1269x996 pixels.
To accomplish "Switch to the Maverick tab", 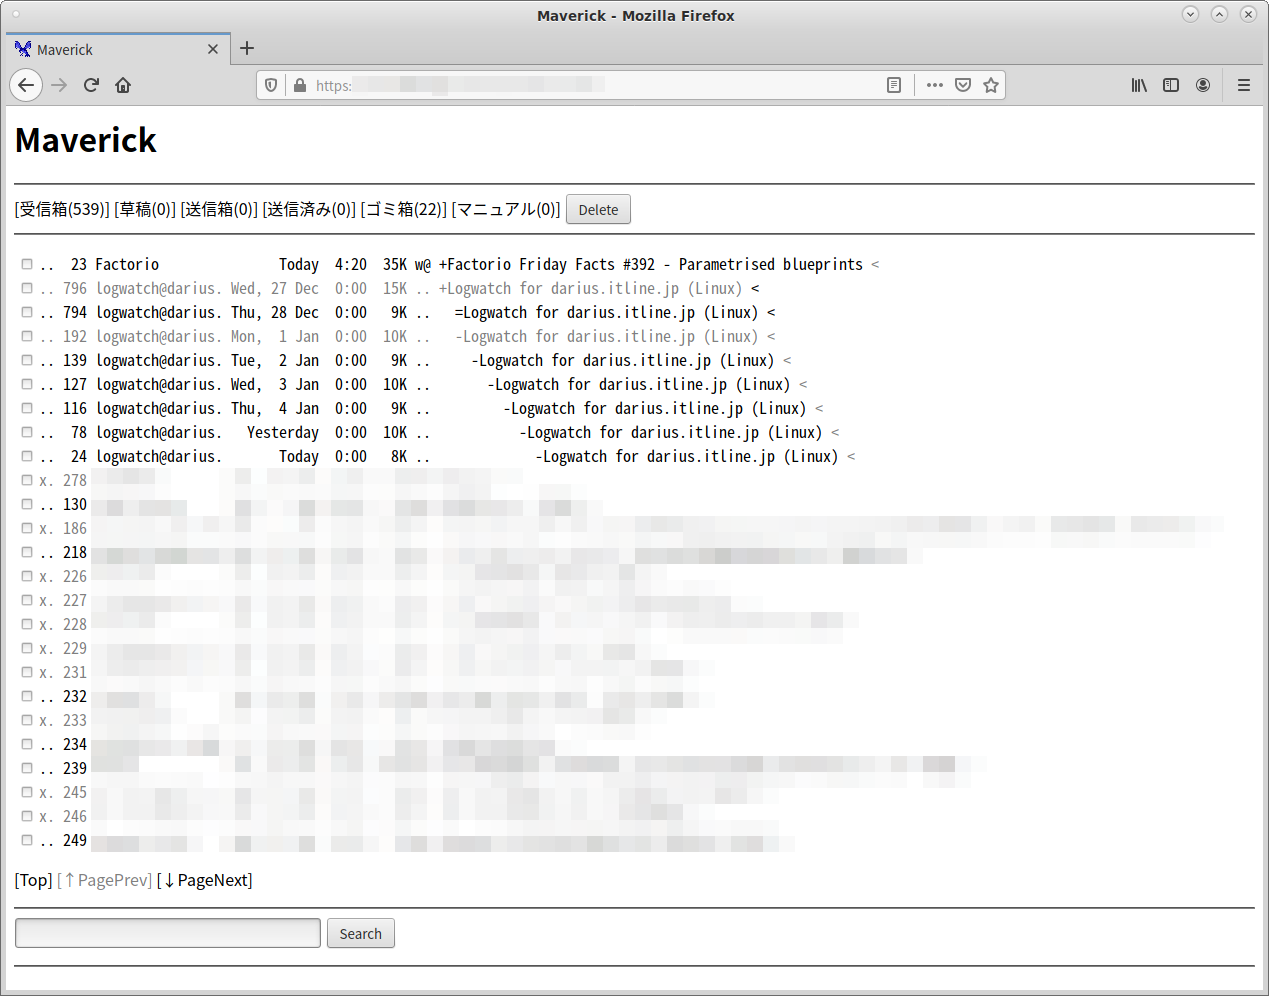I will click(x=110, y=49).
